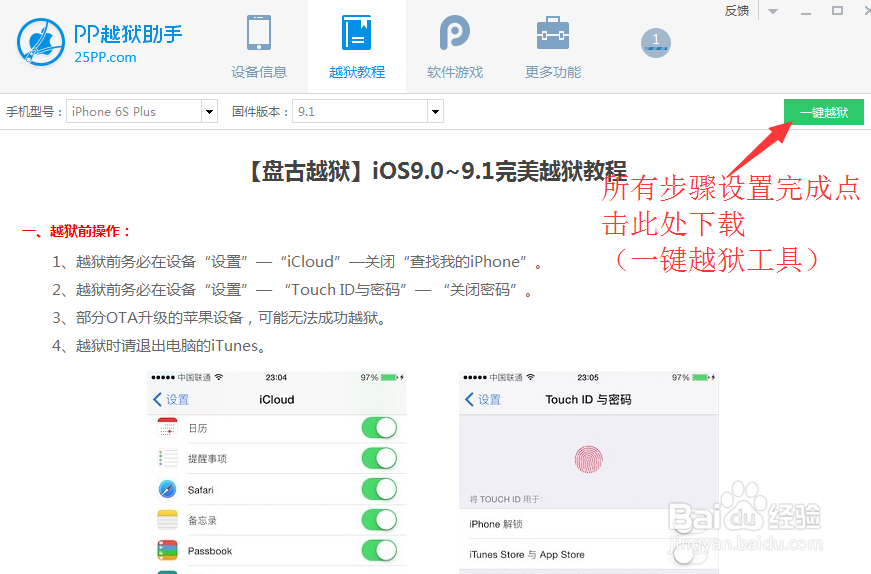
Task: Click the 将 TOUCH ID 用于 label
Action: coord(505,499)
